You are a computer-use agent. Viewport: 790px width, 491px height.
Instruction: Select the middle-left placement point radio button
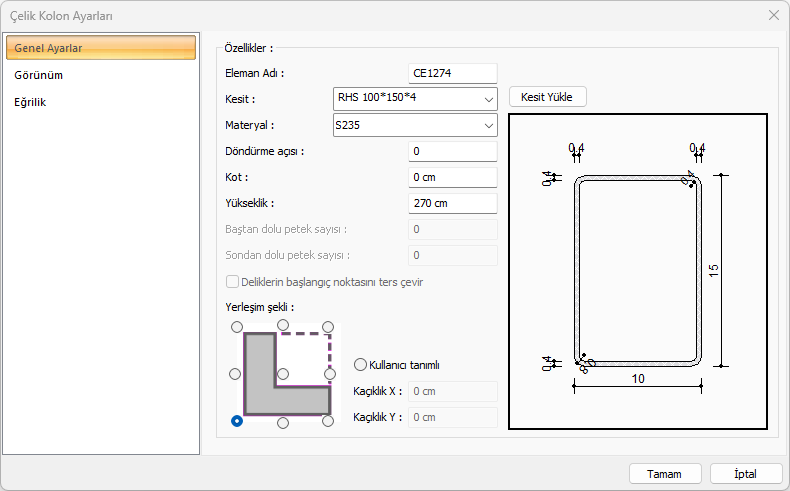(x=236, y=374)
